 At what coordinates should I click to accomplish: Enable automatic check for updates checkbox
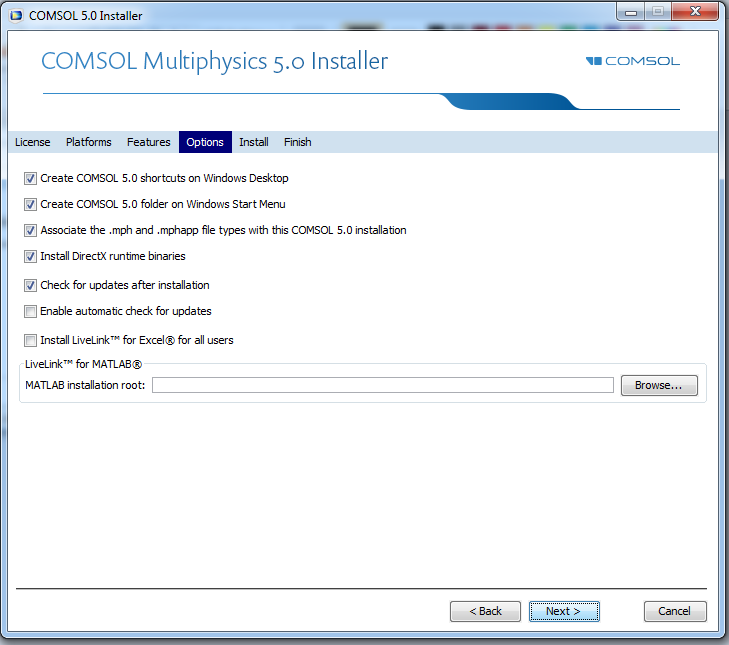coord(30,312)
